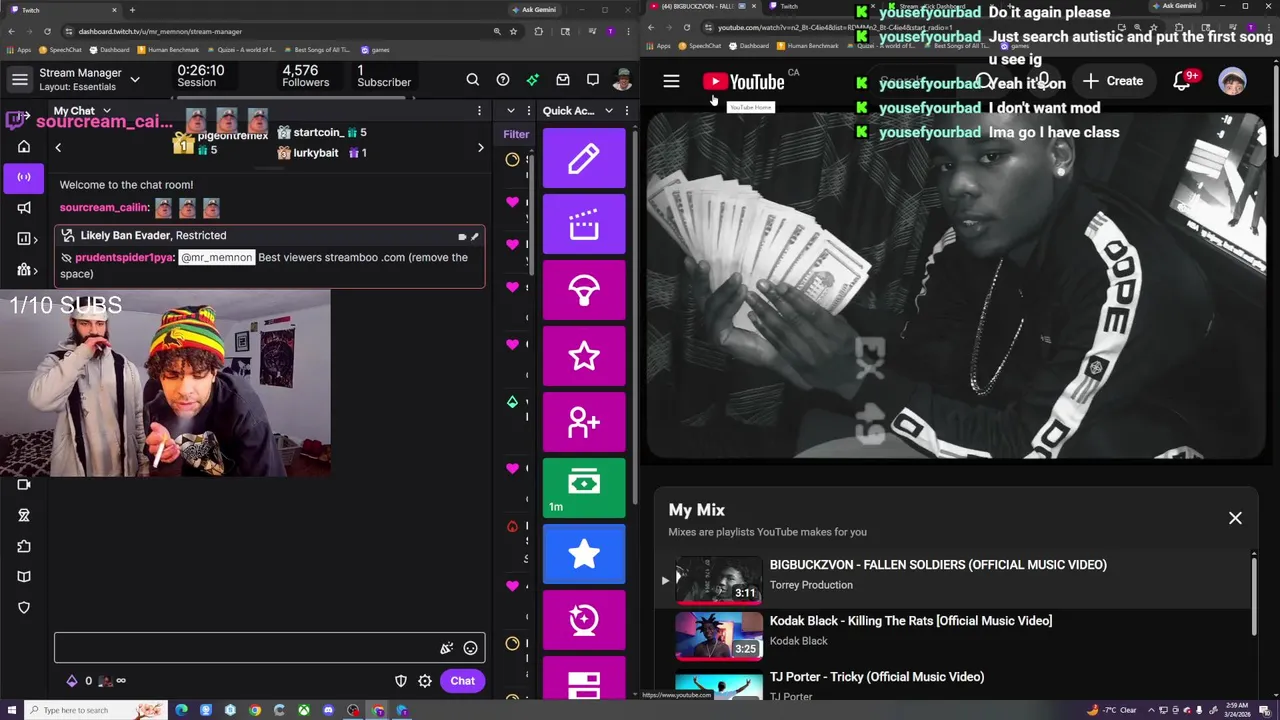Viewport: 1280px width, 720px height.
Task: Open the emote picker smiley icon
Action: coord(471,648)
